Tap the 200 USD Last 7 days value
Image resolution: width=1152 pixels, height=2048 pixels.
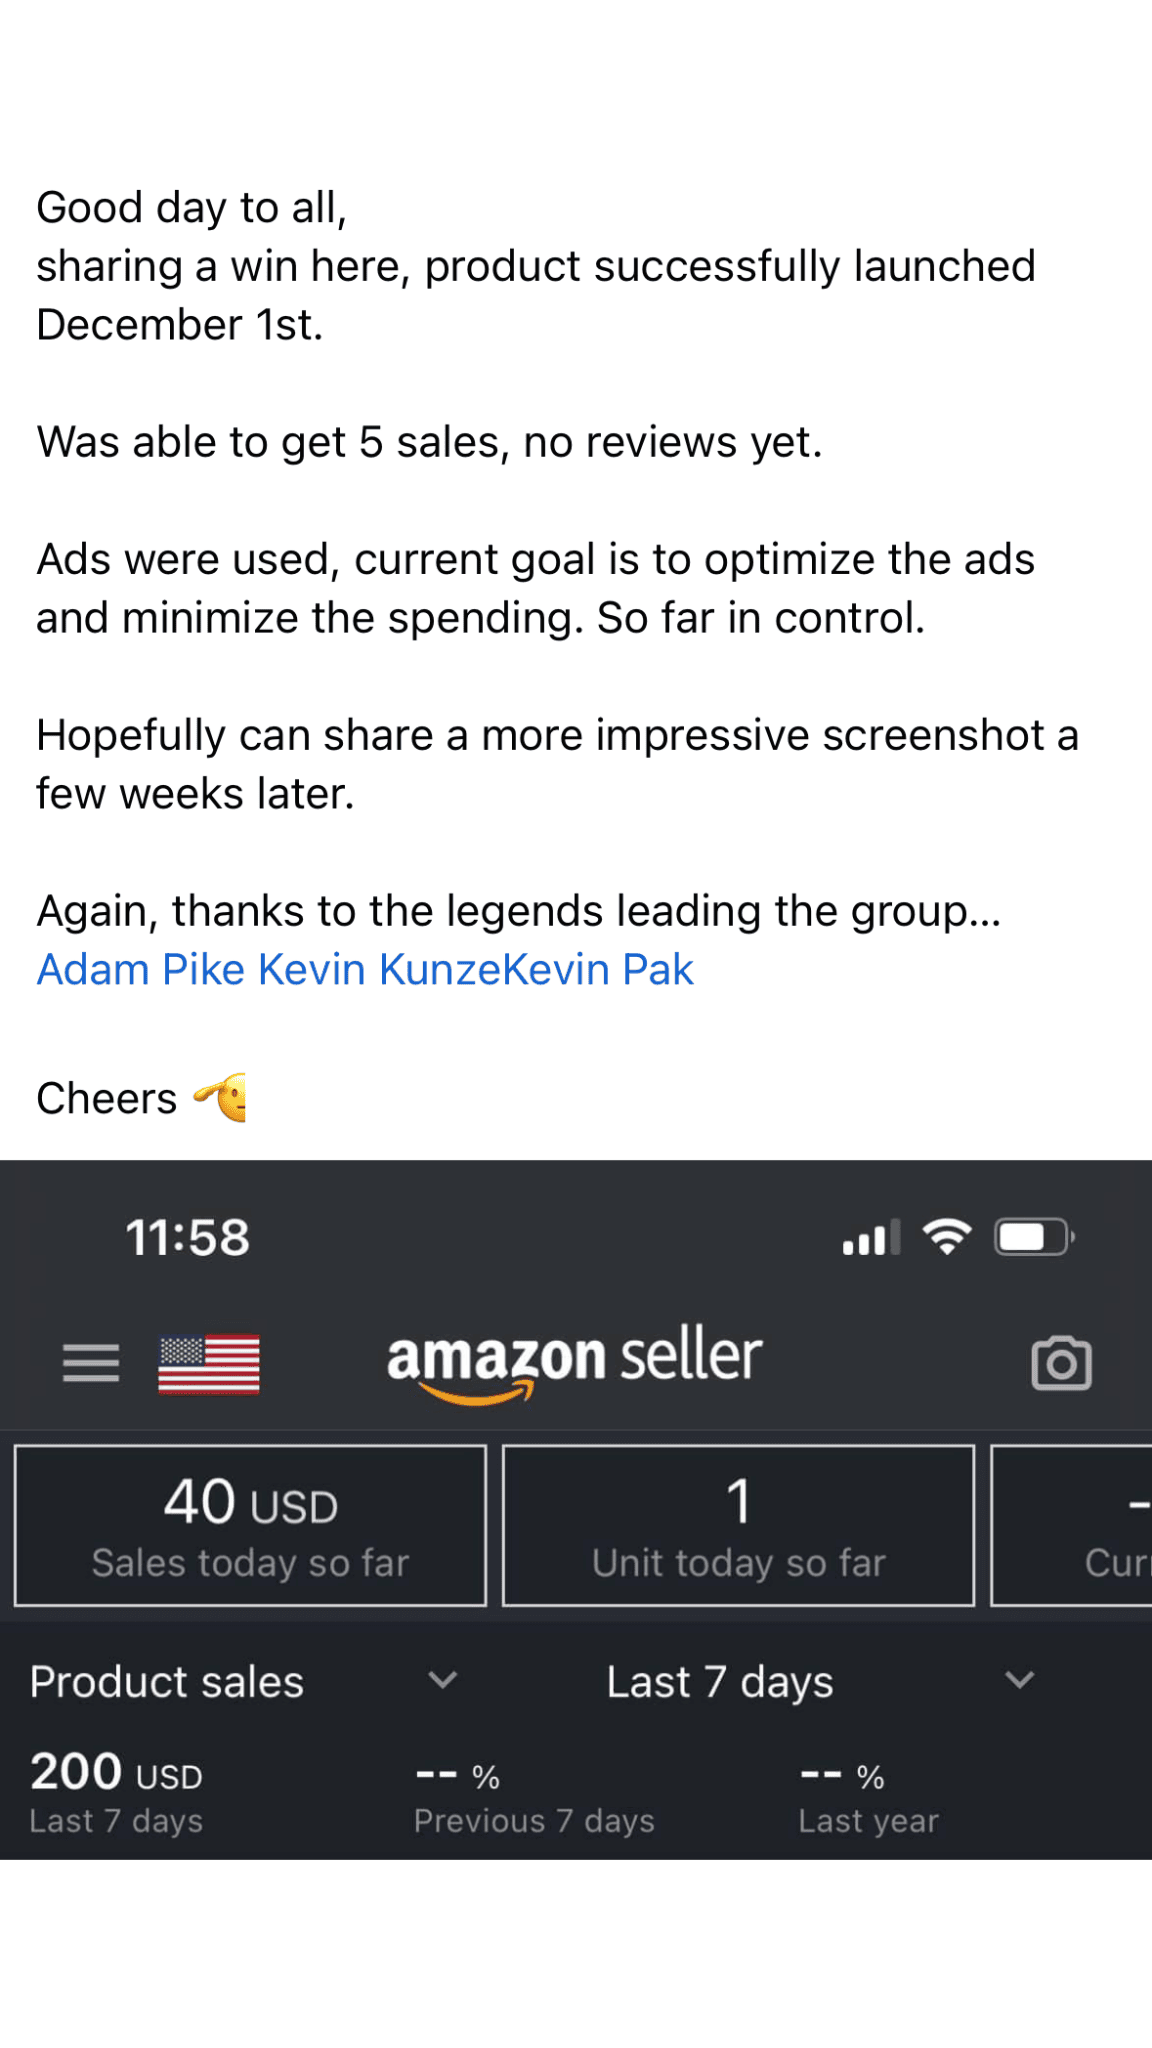tap(116, 1774)
